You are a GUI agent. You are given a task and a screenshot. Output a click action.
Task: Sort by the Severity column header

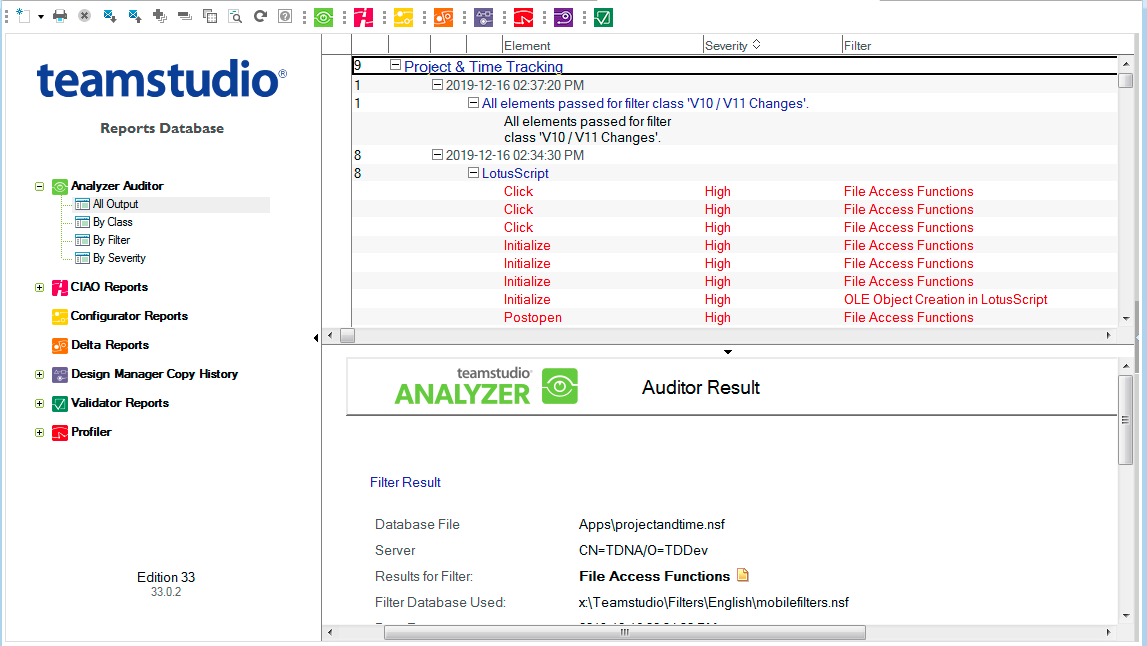click(x=772, y=45)
